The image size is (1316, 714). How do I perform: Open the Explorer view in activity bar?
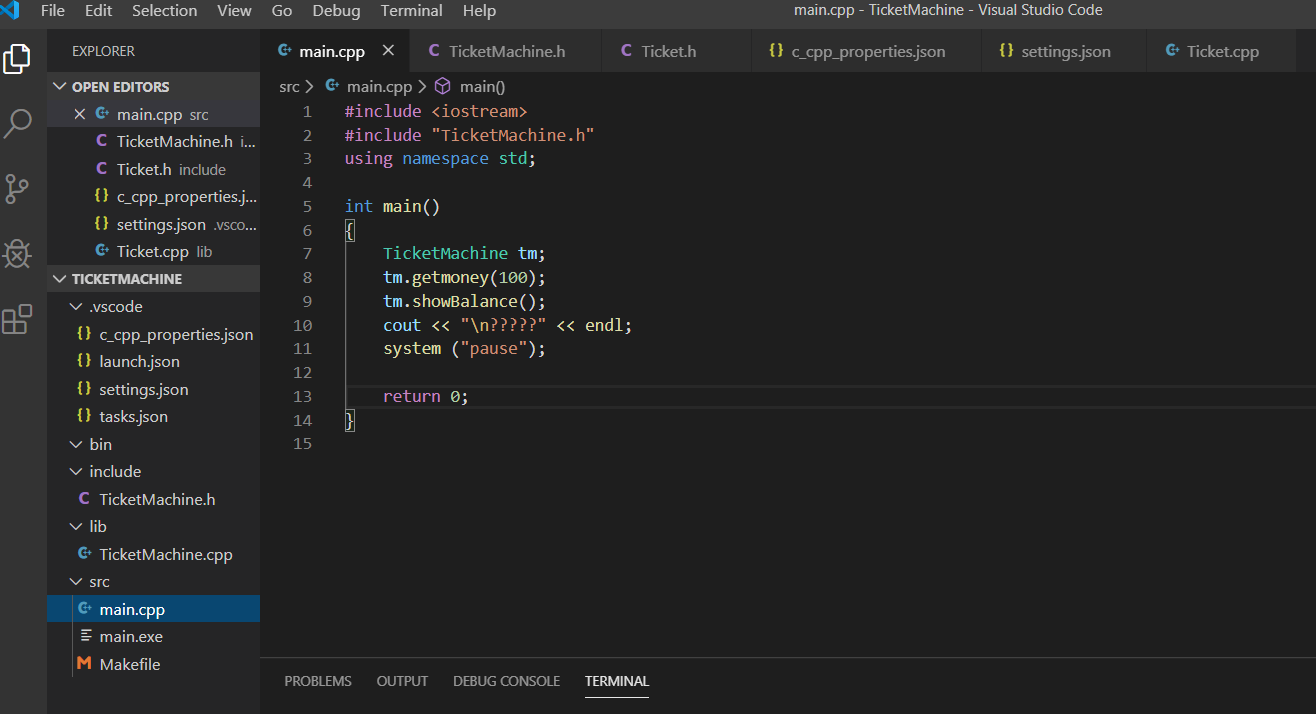pyautogui.click(x=17, y=59)
